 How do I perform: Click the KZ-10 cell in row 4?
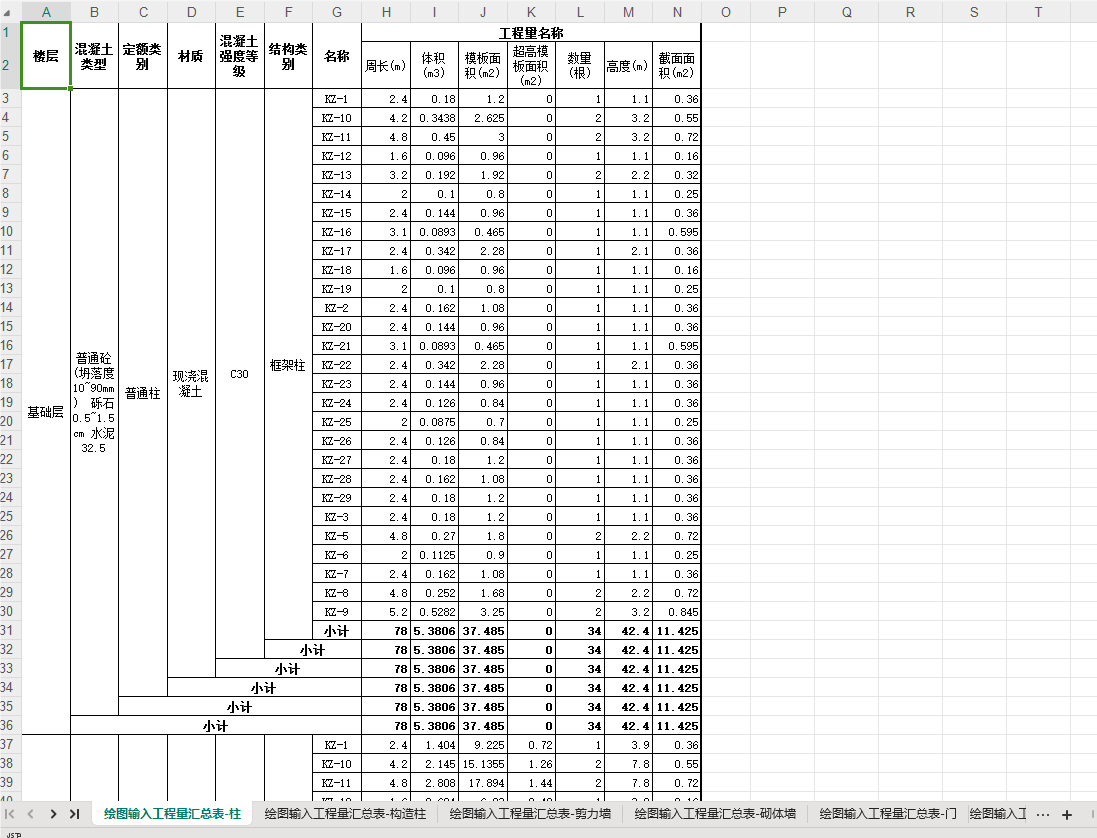(337, 118)
